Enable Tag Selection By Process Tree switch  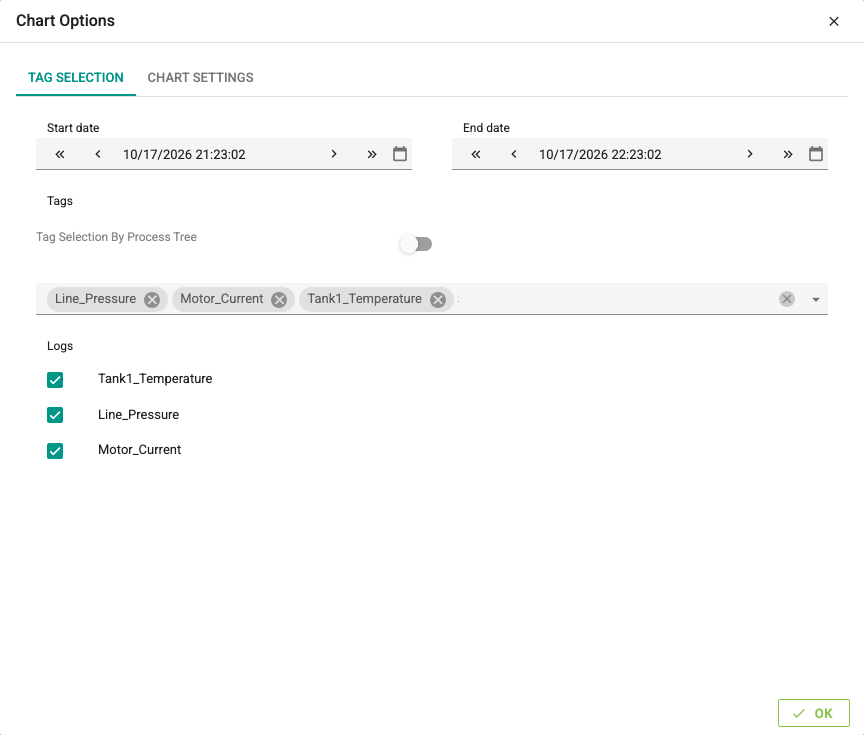click(x=416, y=244)
